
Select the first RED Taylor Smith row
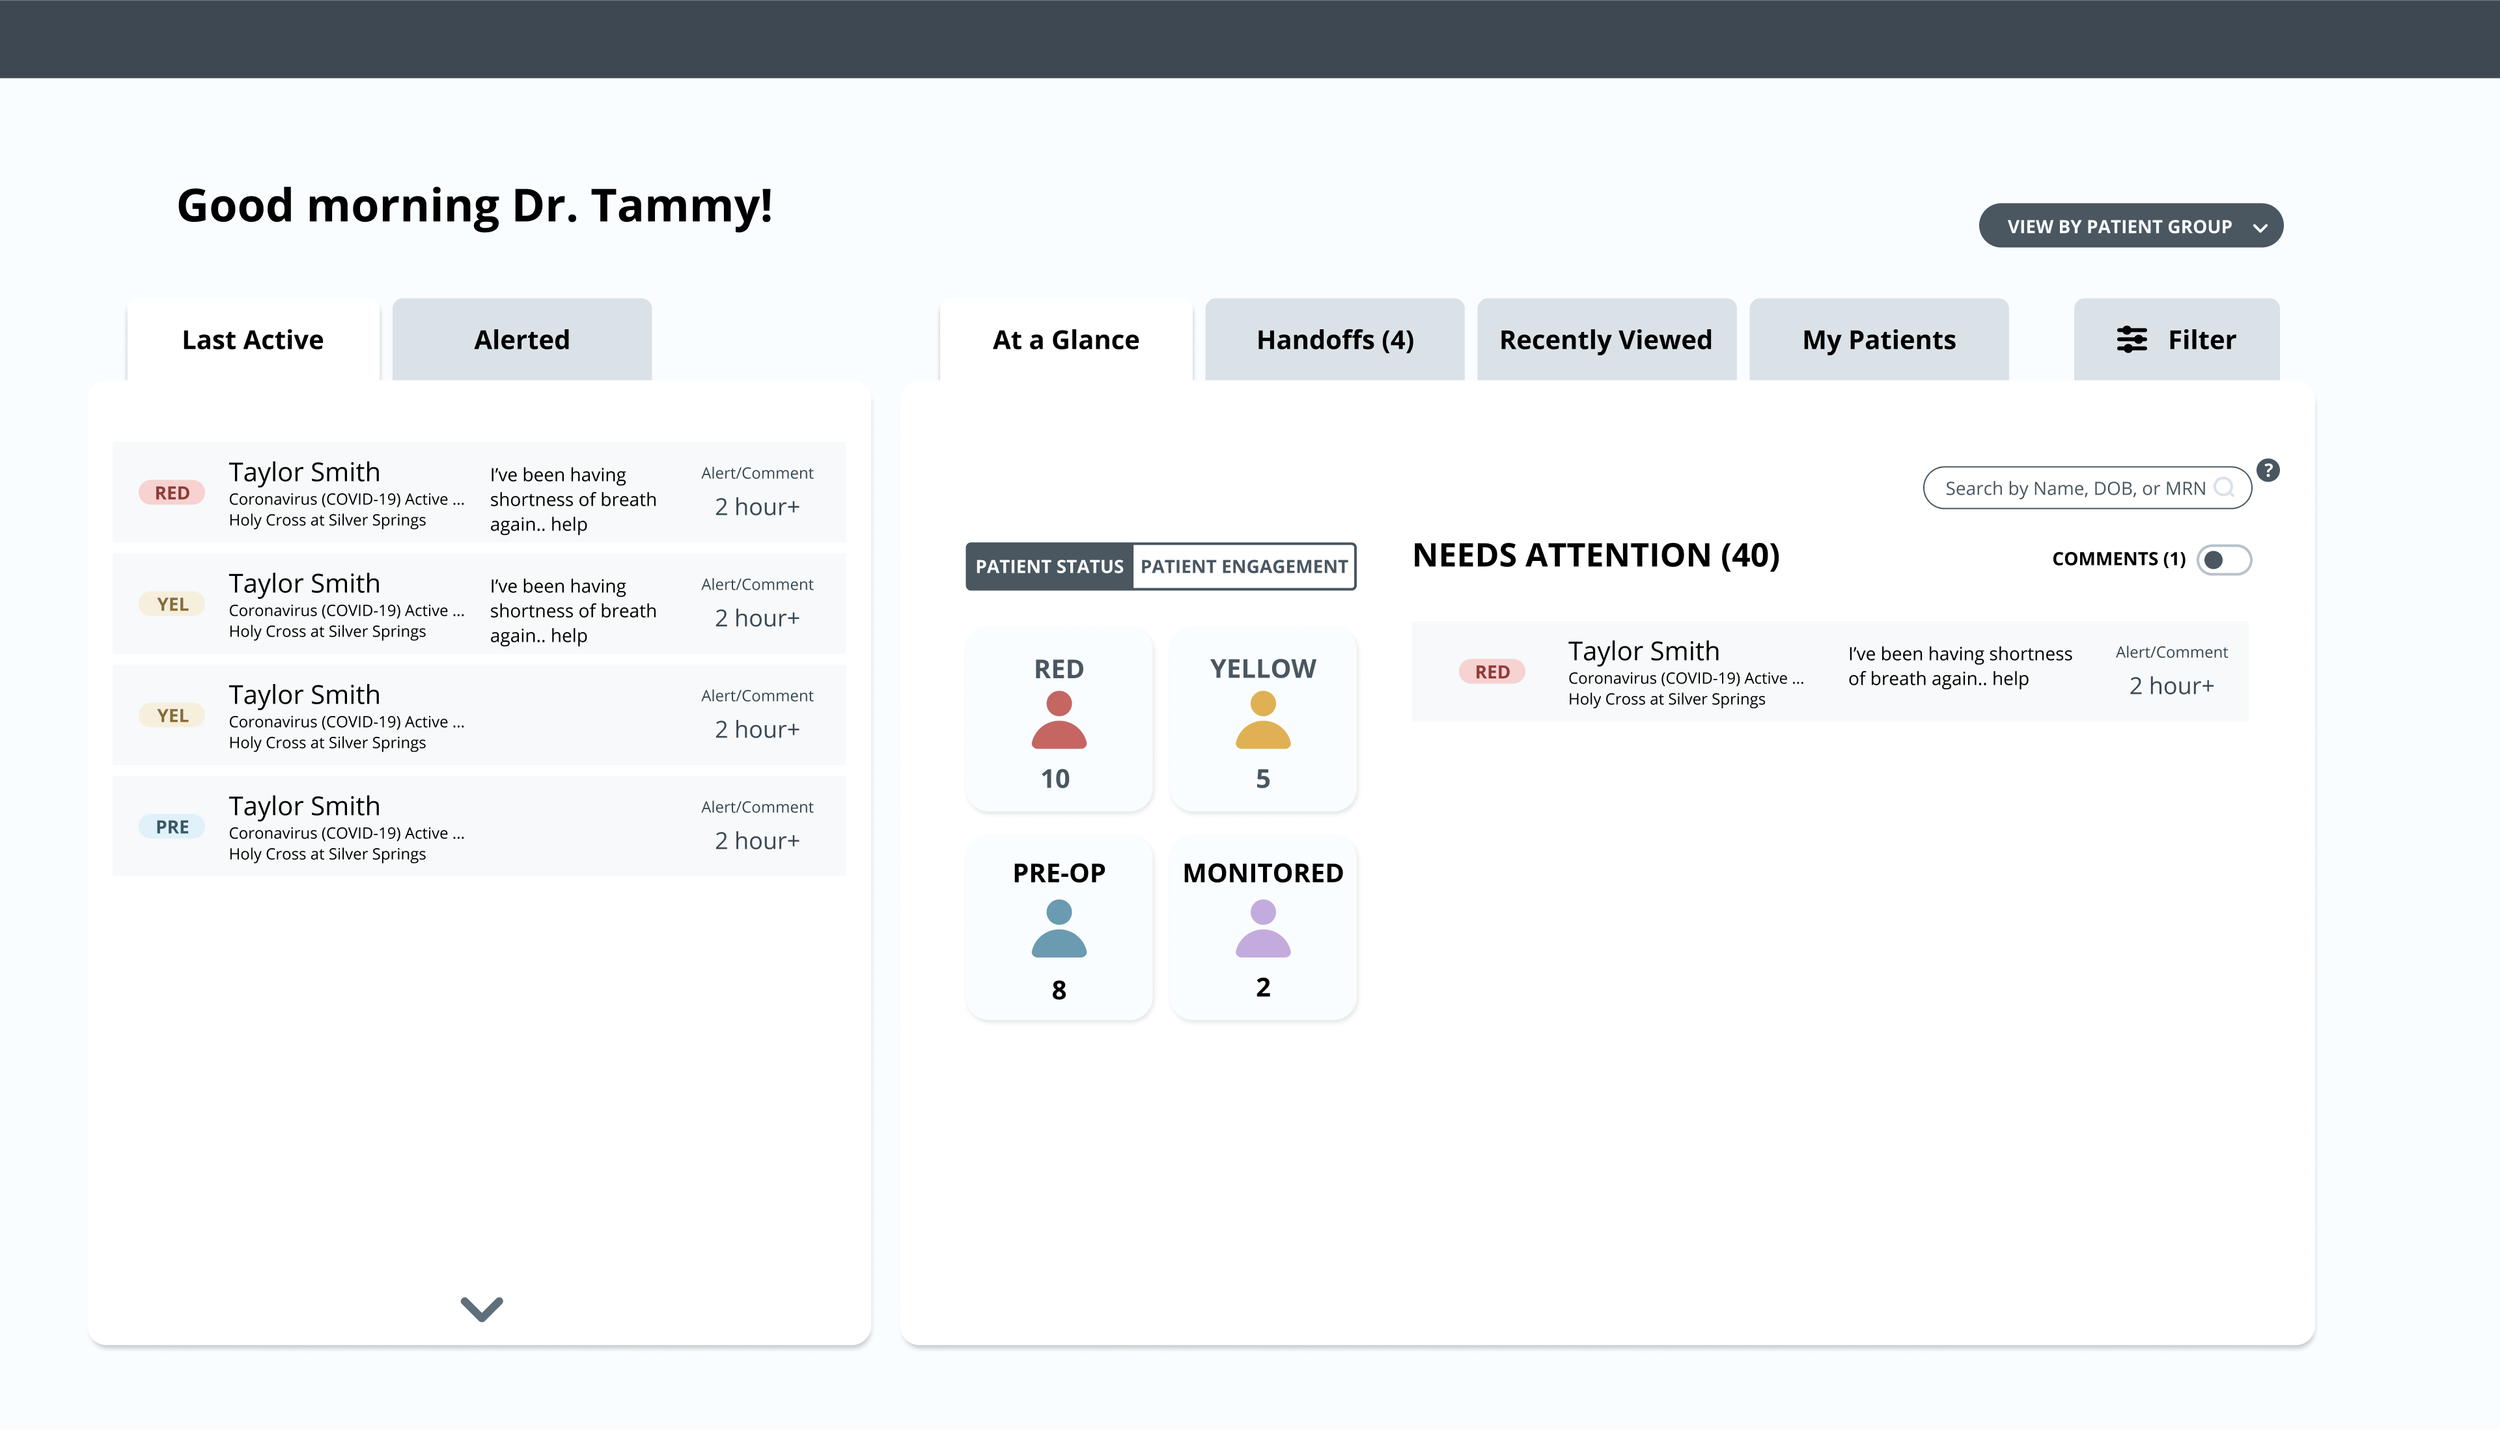pos(478,493)
